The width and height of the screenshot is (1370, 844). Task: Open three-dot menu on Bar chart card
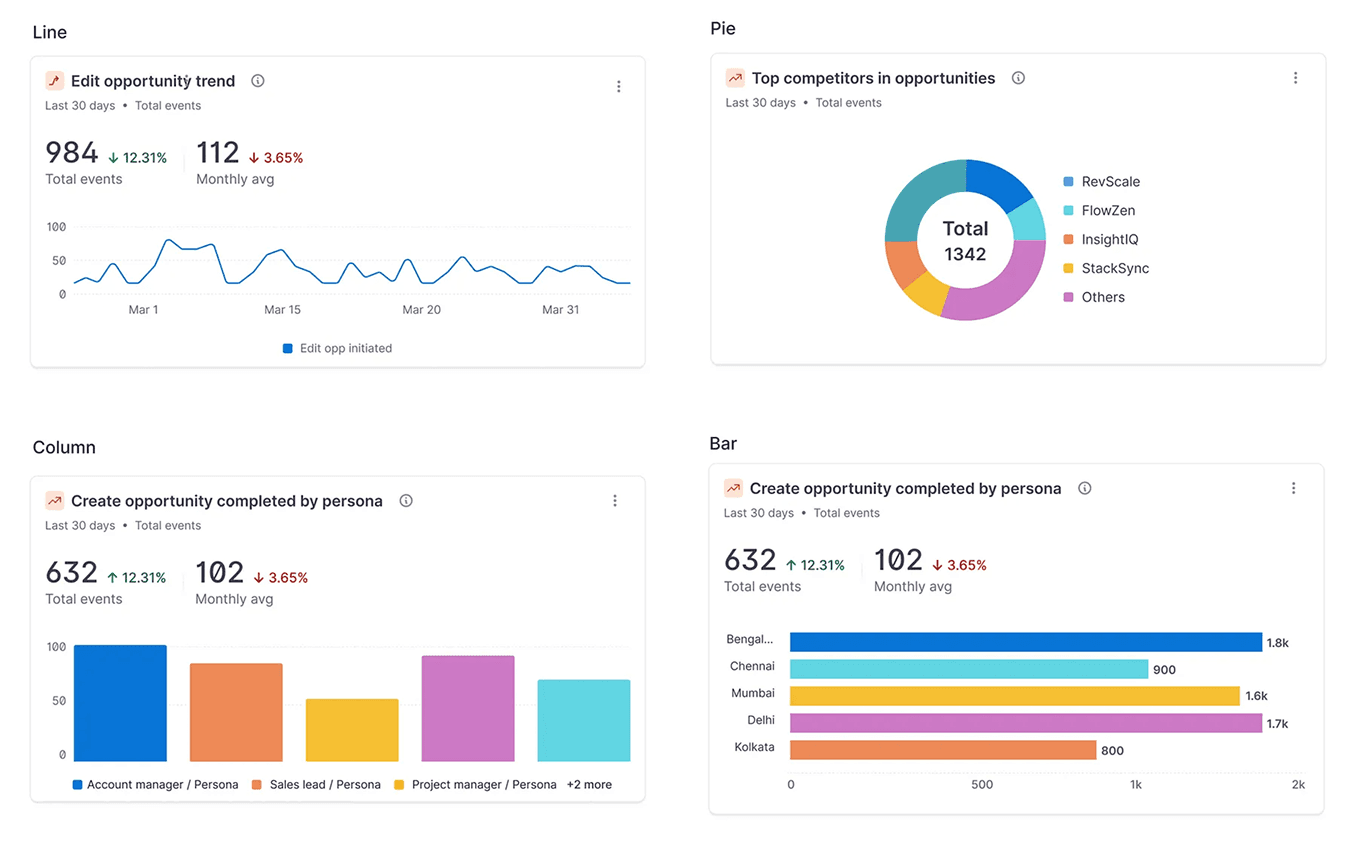(1294, 489)
